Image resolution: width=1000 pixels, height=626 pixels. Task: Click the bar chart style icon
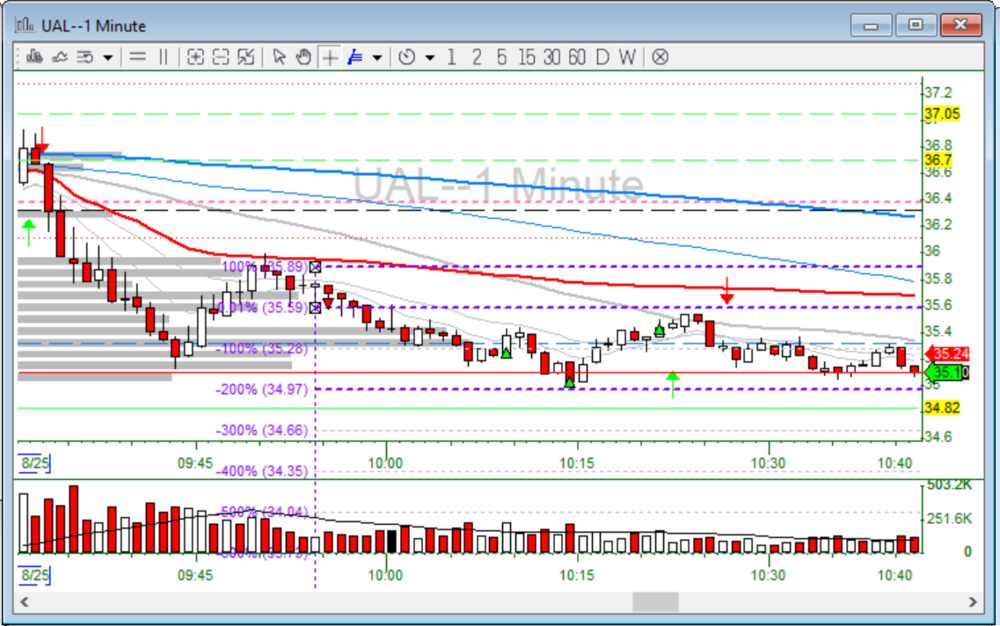[x=35, y=57]
